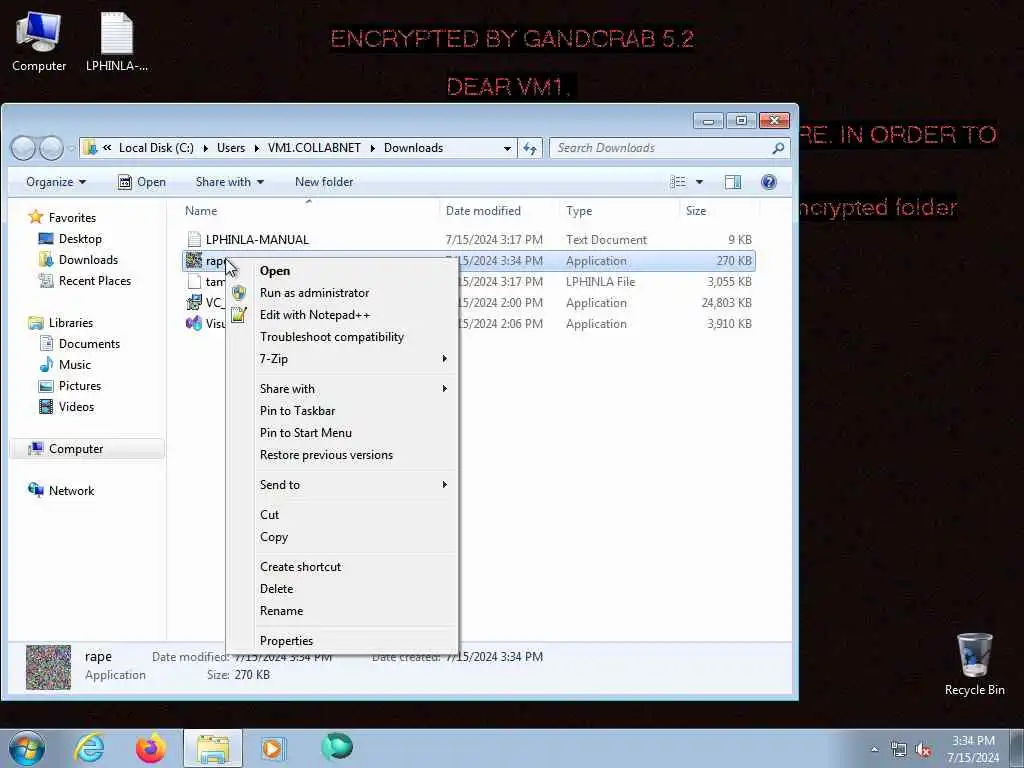Open Libraries in navigation pane
This screenshot has width=1024, height=768.
coord(60,323)
